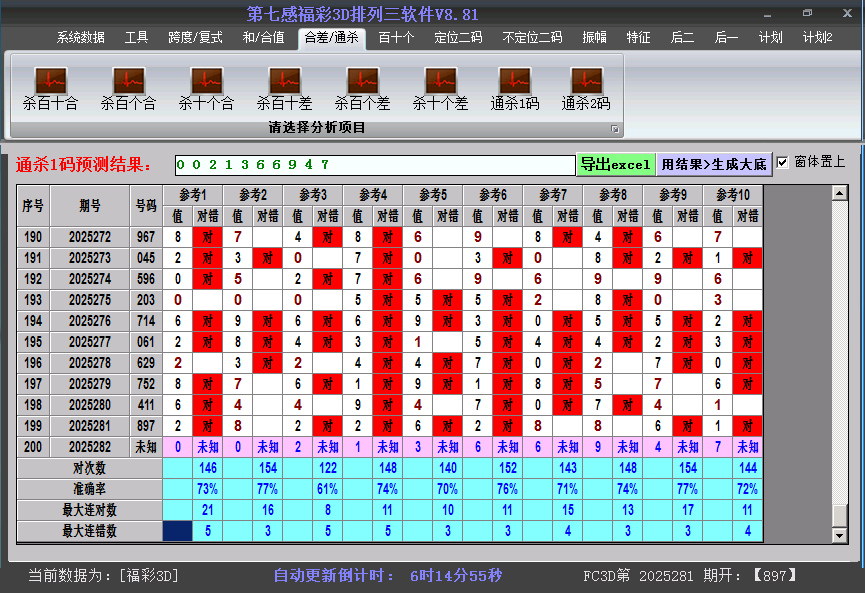Open the 系统数据 menu
The height and width of the screenshot is (593, 865).
click(x=80, y=37)
